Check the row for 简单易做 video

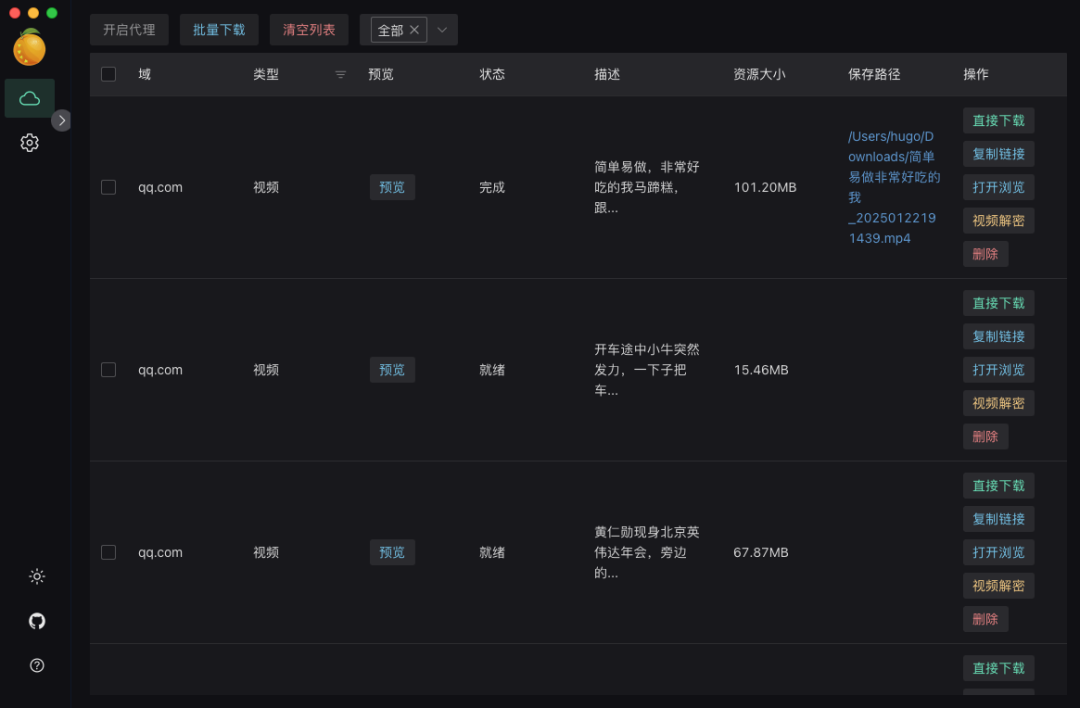(108, 187)
